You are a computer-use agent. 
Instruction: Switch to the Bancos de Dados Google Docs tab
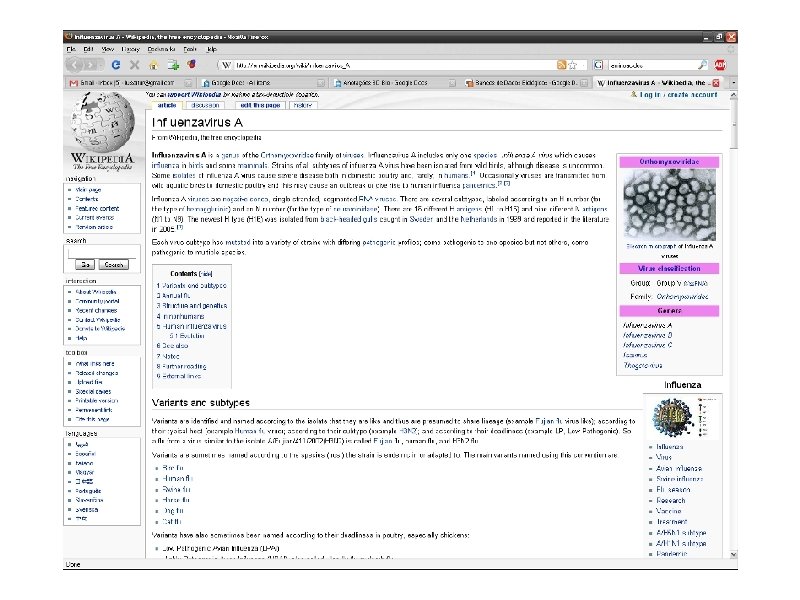coord(526,83)
